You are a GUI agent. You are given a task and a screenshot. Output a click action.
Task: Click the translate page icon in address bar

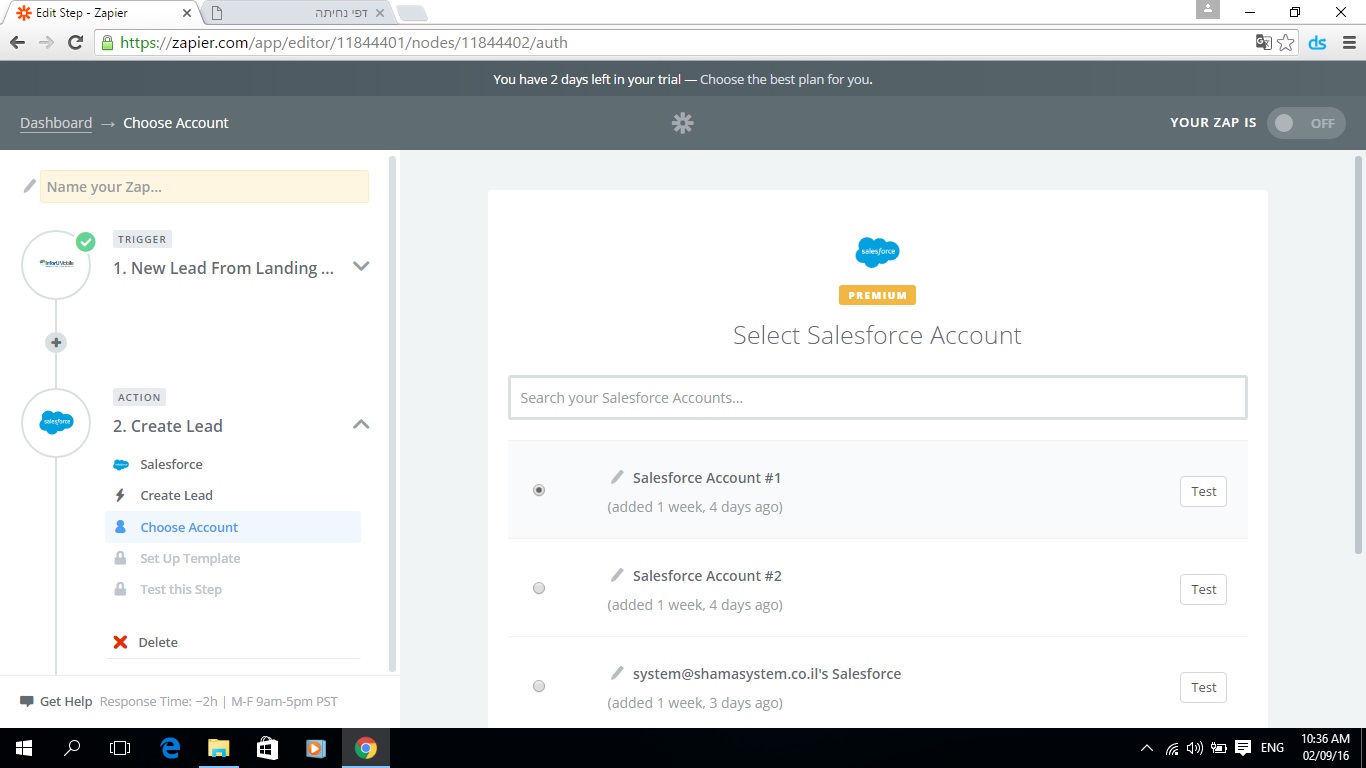[1264, 42]
